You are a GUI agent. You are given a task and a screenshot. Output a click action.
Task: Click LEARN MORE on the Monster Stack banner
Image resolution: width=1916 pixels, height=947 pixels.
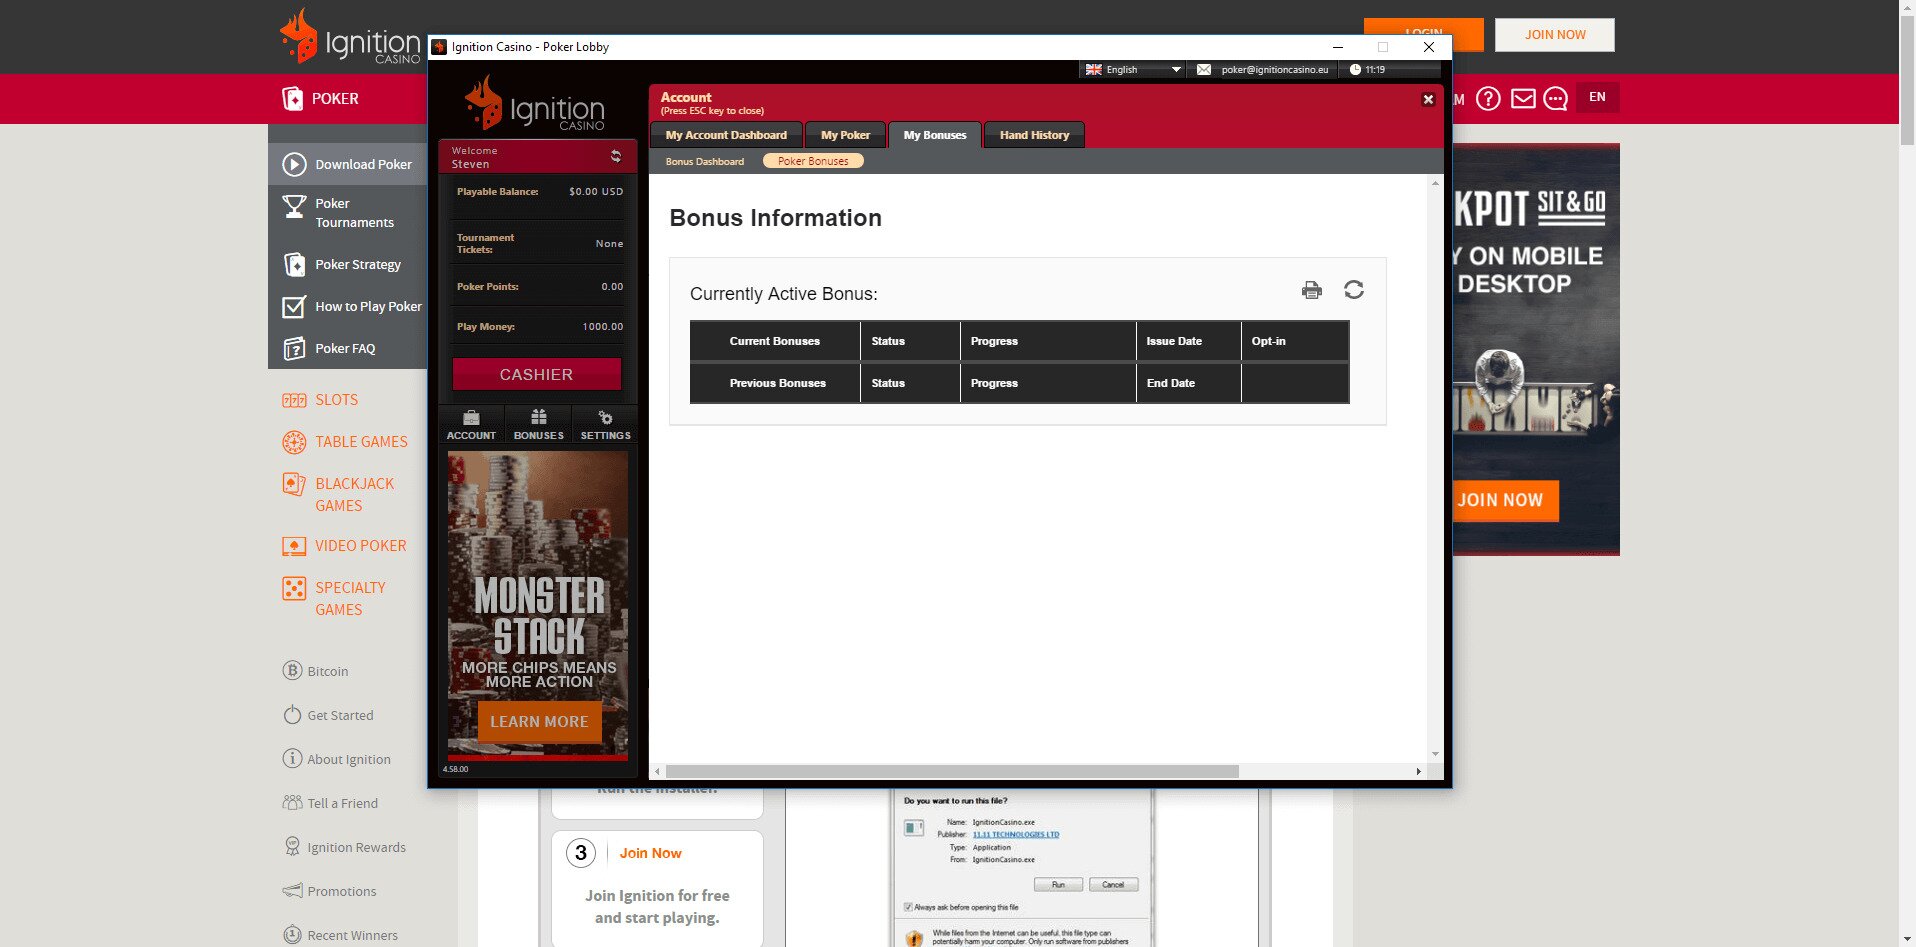538,721
